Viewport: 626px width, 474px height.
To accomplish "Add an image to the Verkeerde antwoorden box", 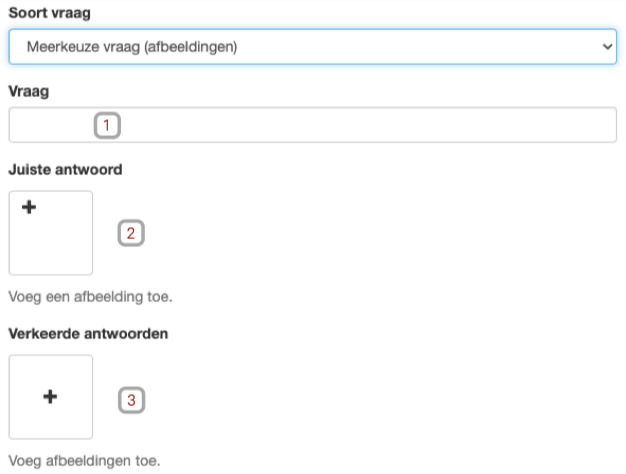I will tap(51, 397).
